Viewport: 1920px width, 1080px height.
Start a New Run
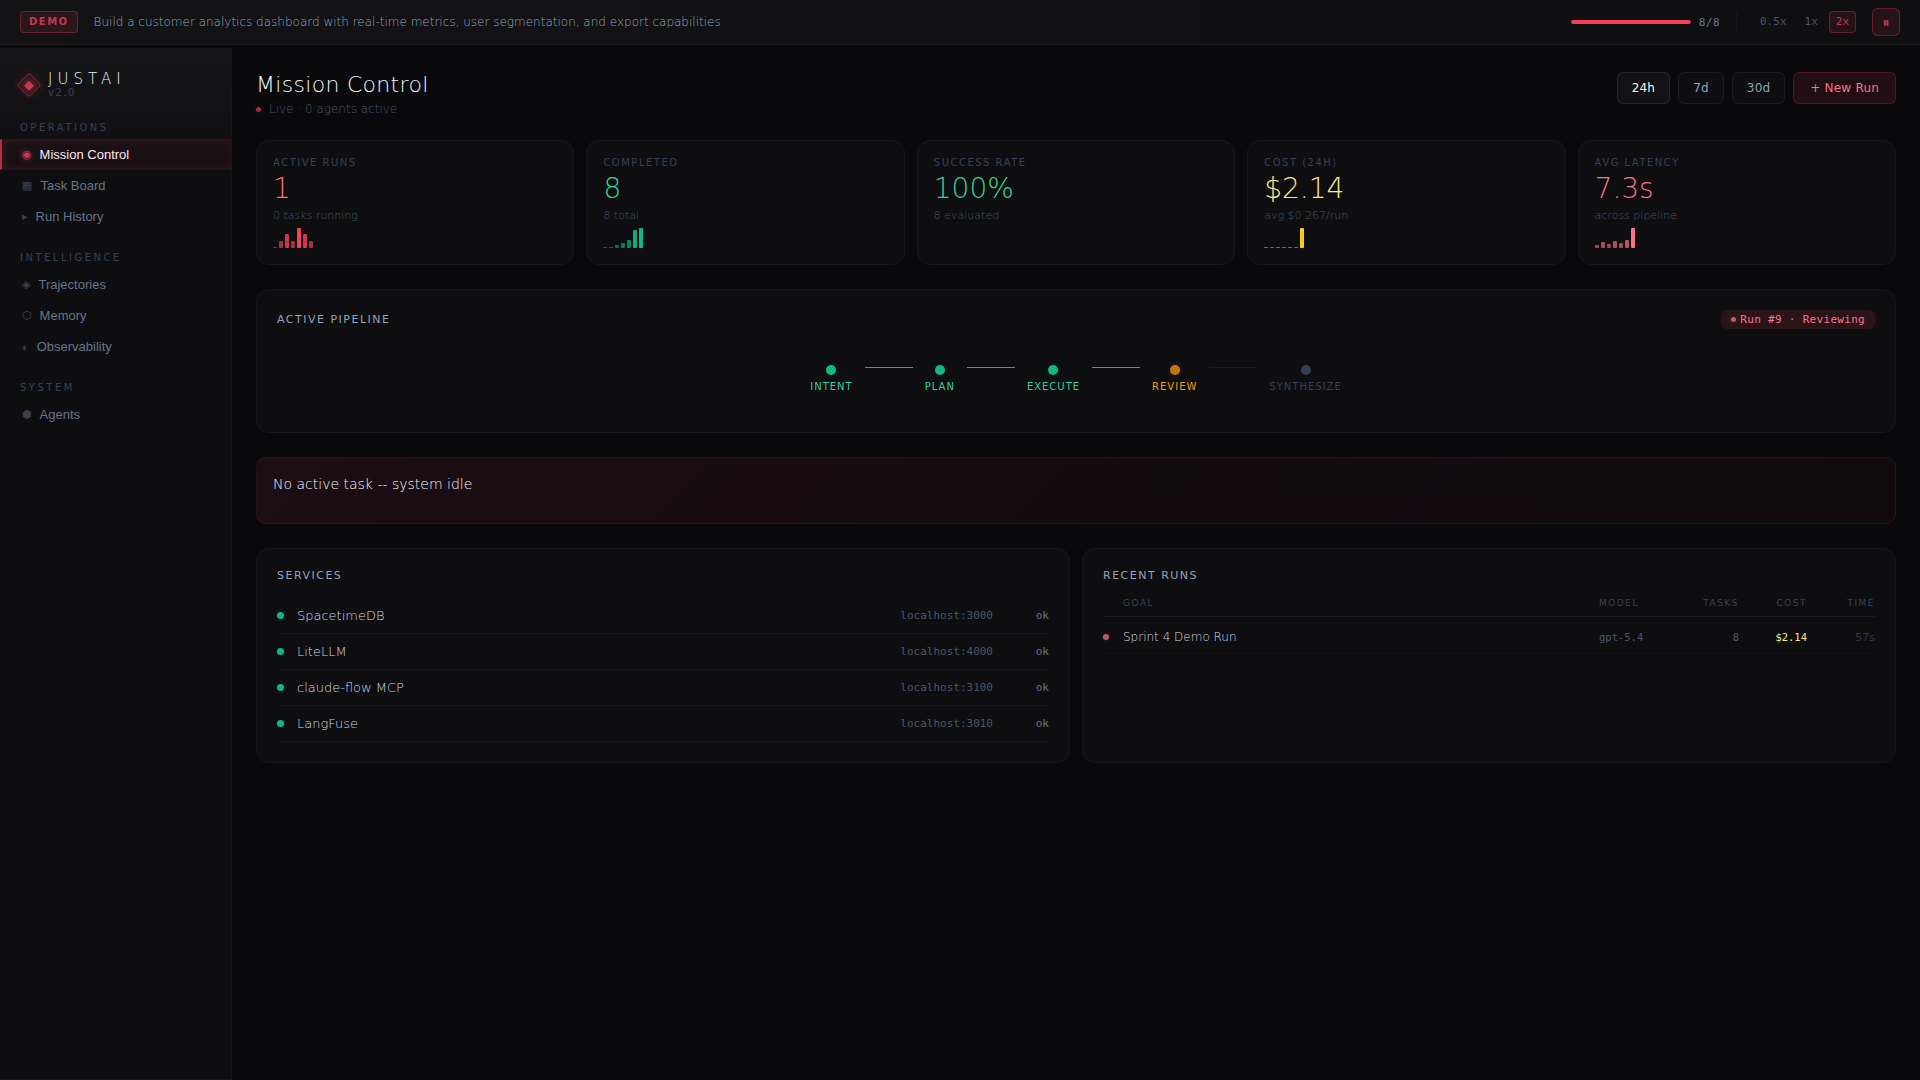click(1844, 88)
